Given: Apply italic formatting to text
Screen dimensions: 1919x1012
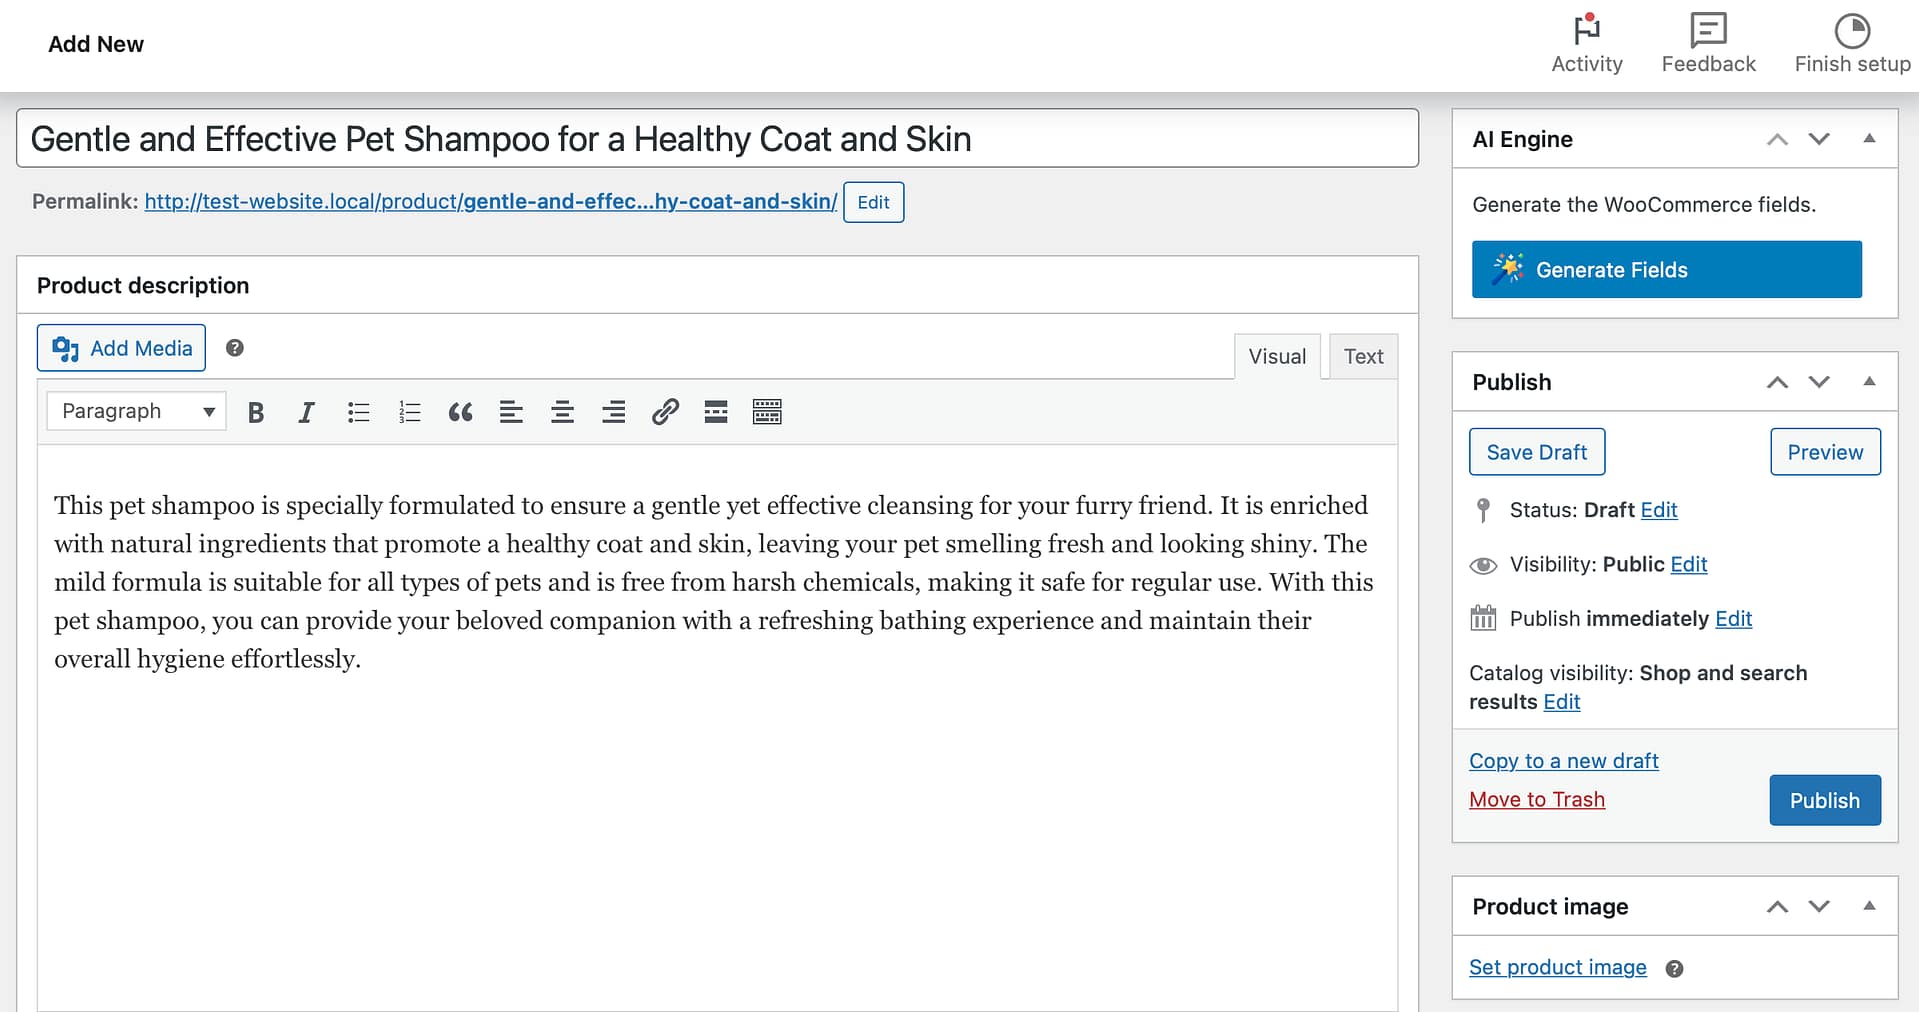Looking at the screenshot, I should [306, 412].
